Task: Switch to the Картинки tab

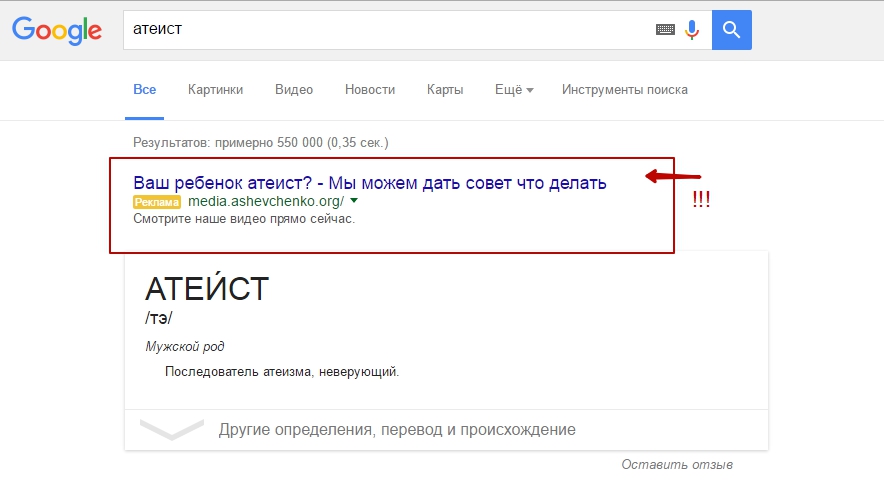Action: [x=215, y=90]
